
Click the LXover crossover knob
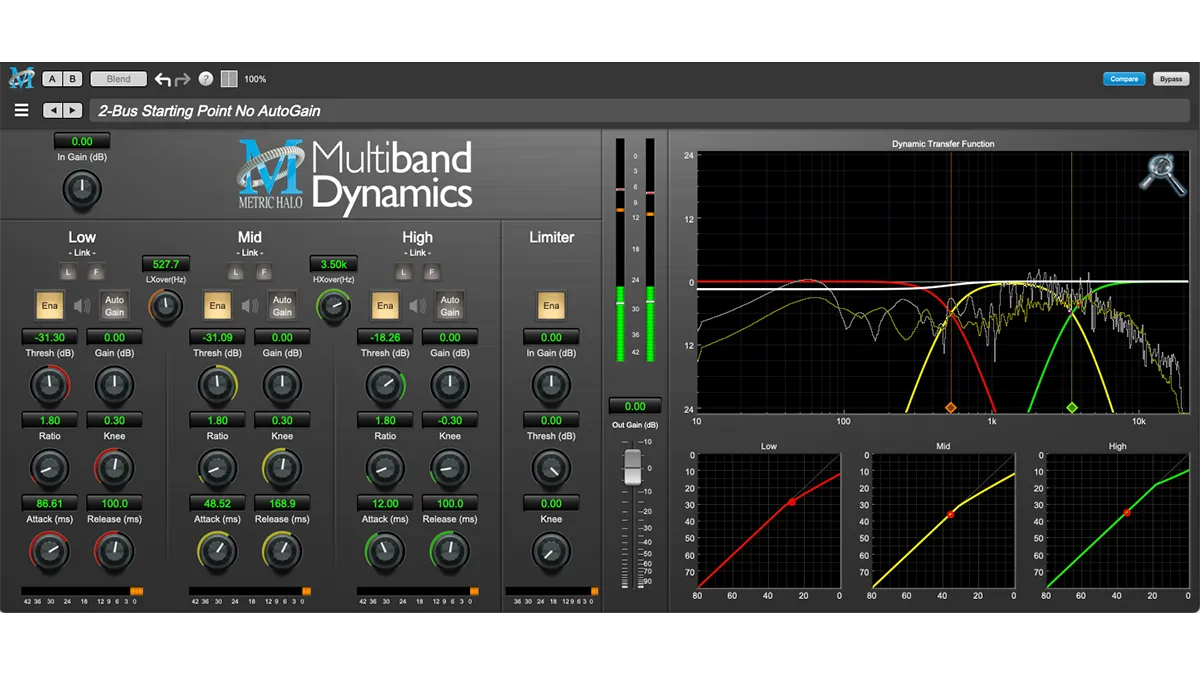[x=166, y=307]
